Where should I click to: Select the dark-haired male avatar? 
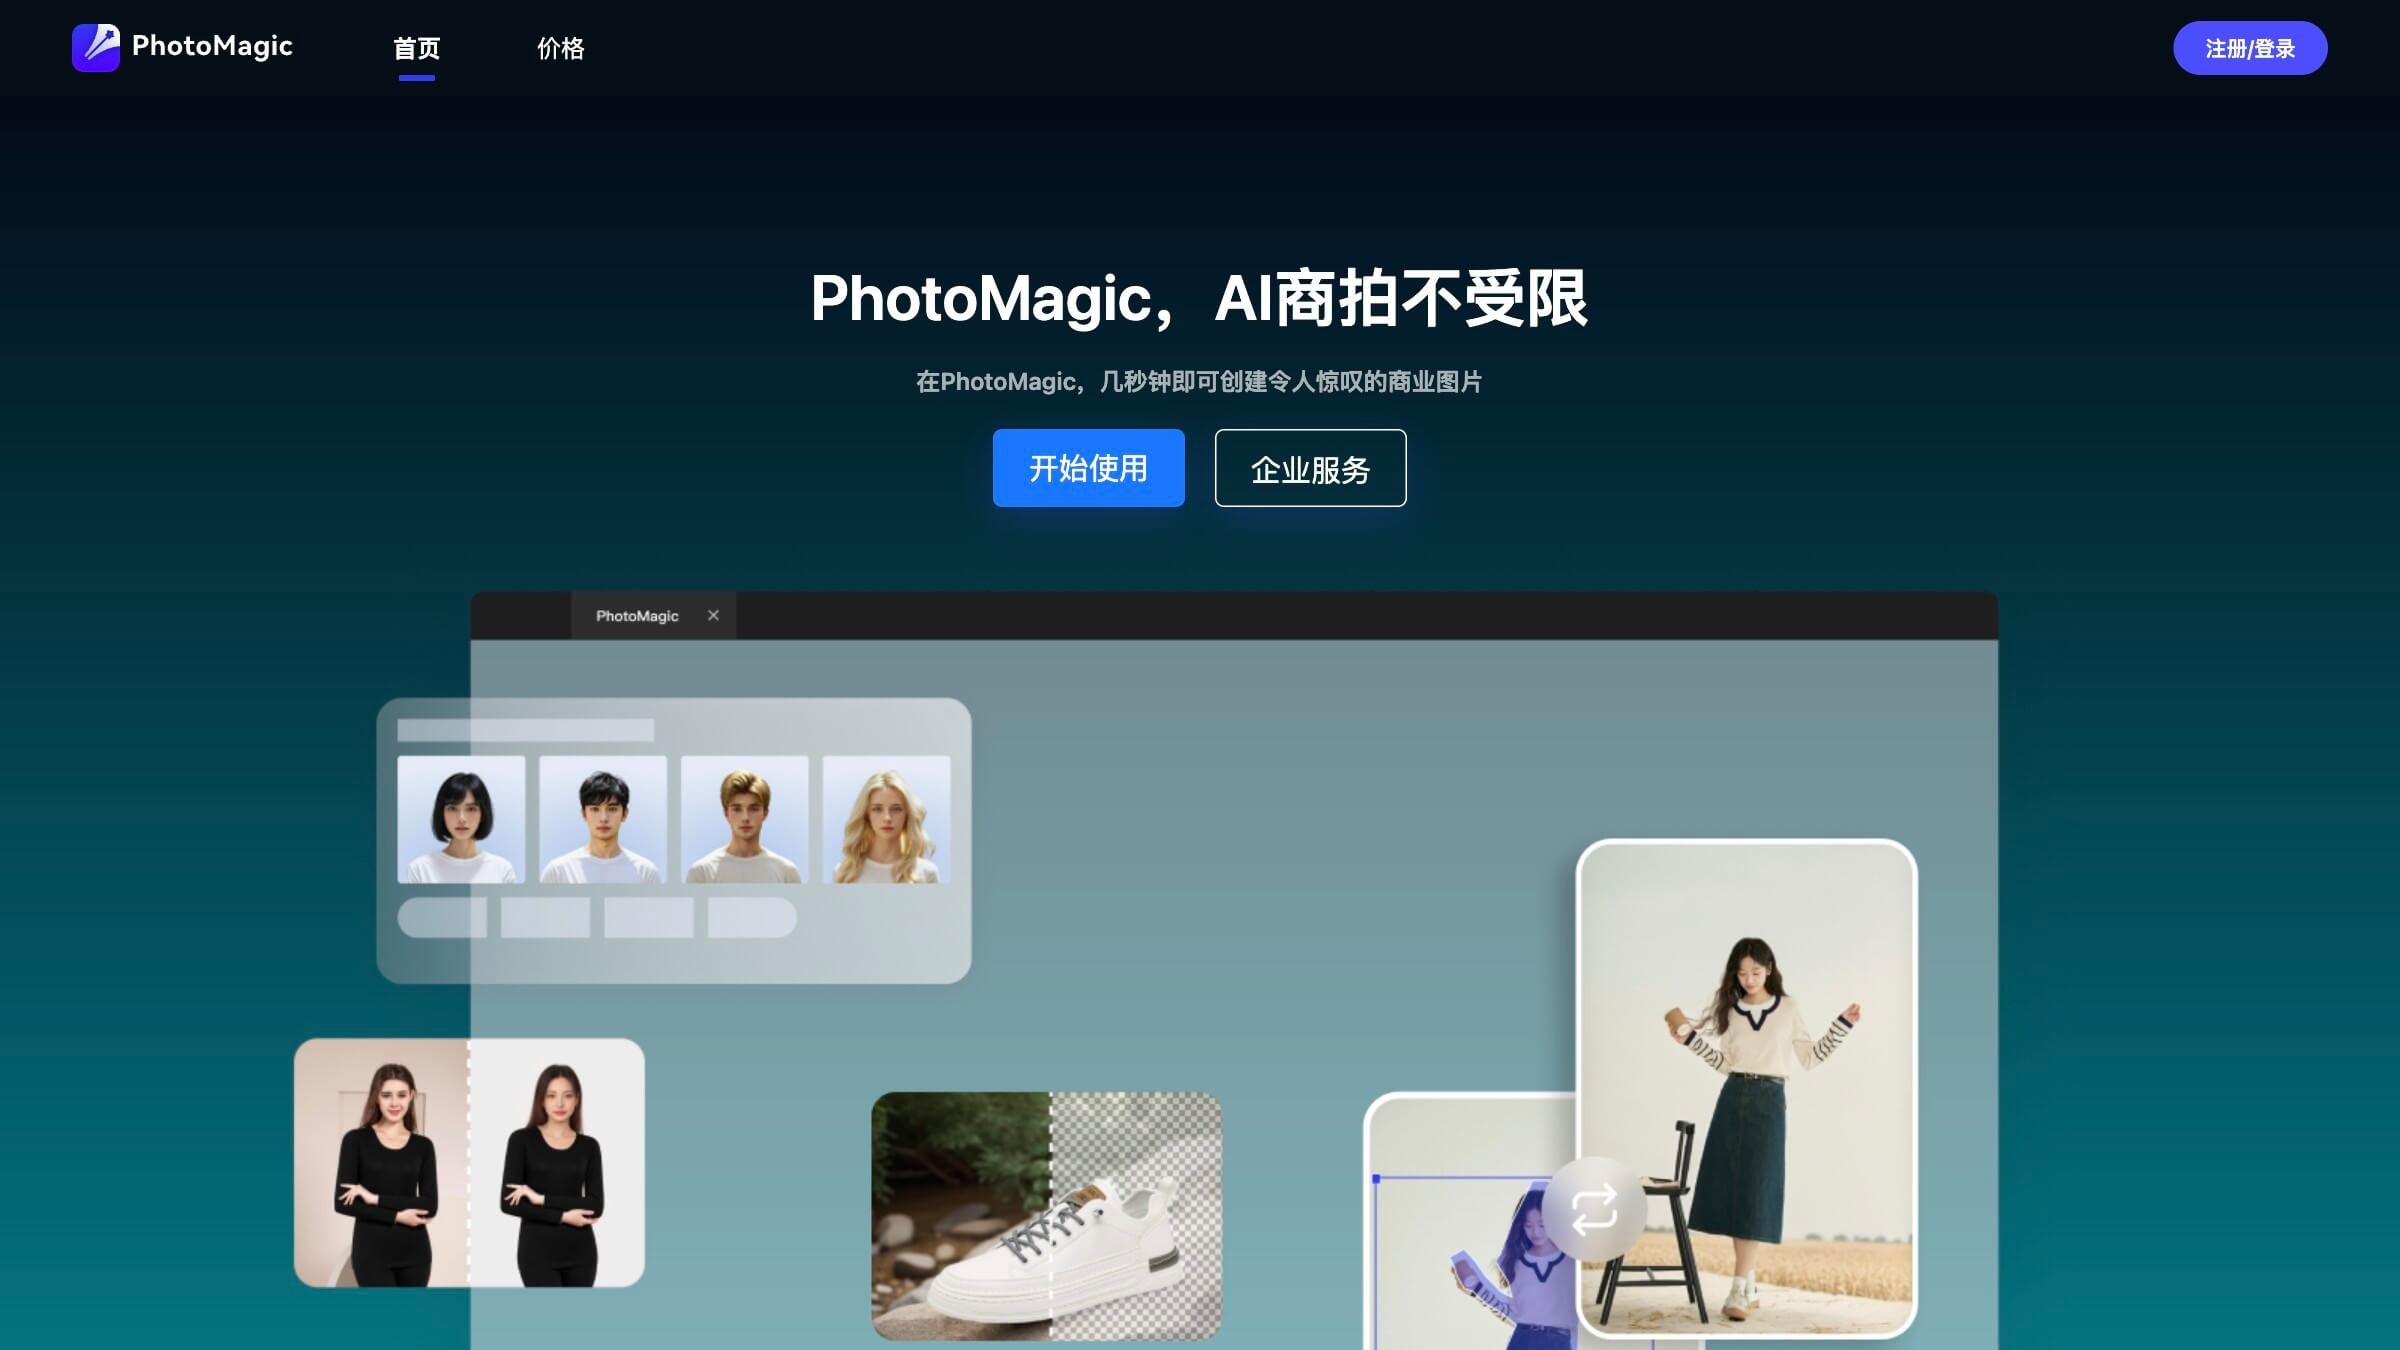(603, 817)
